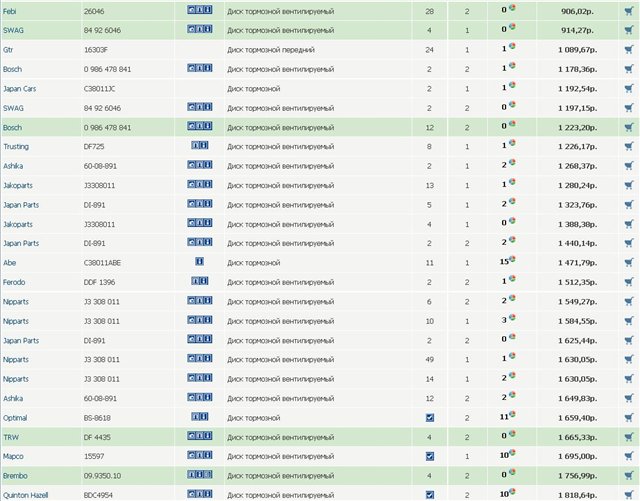
Task: Click cart icon in Abe C38011ABE row
Action: (x=629, y=263)
